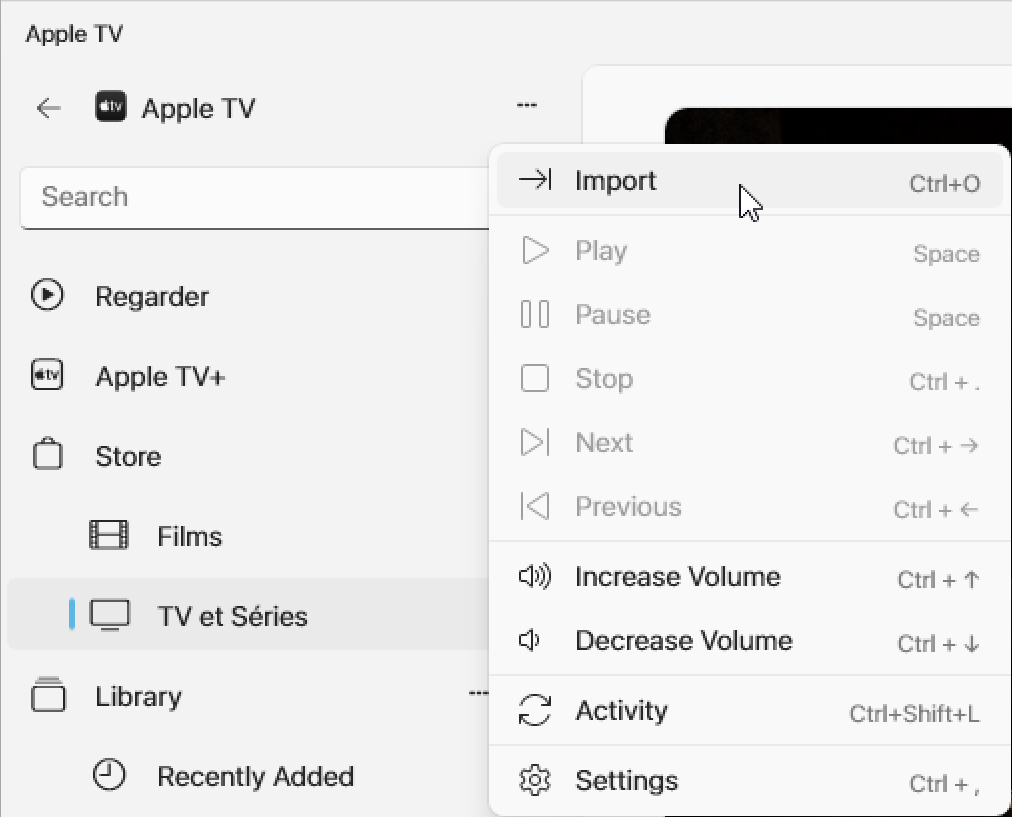Open the three-dot menu beside Apple TV header
This screenshot has width=1012, height=817.
[527, 105]
